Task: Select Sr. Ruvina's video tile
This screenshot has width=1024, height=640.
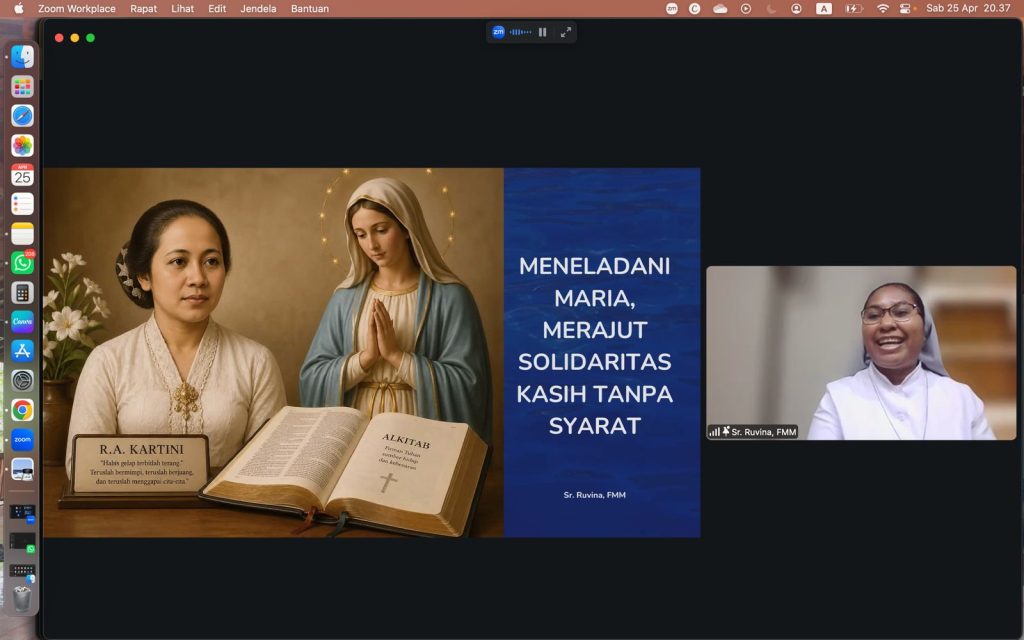Action: [860, 352]
